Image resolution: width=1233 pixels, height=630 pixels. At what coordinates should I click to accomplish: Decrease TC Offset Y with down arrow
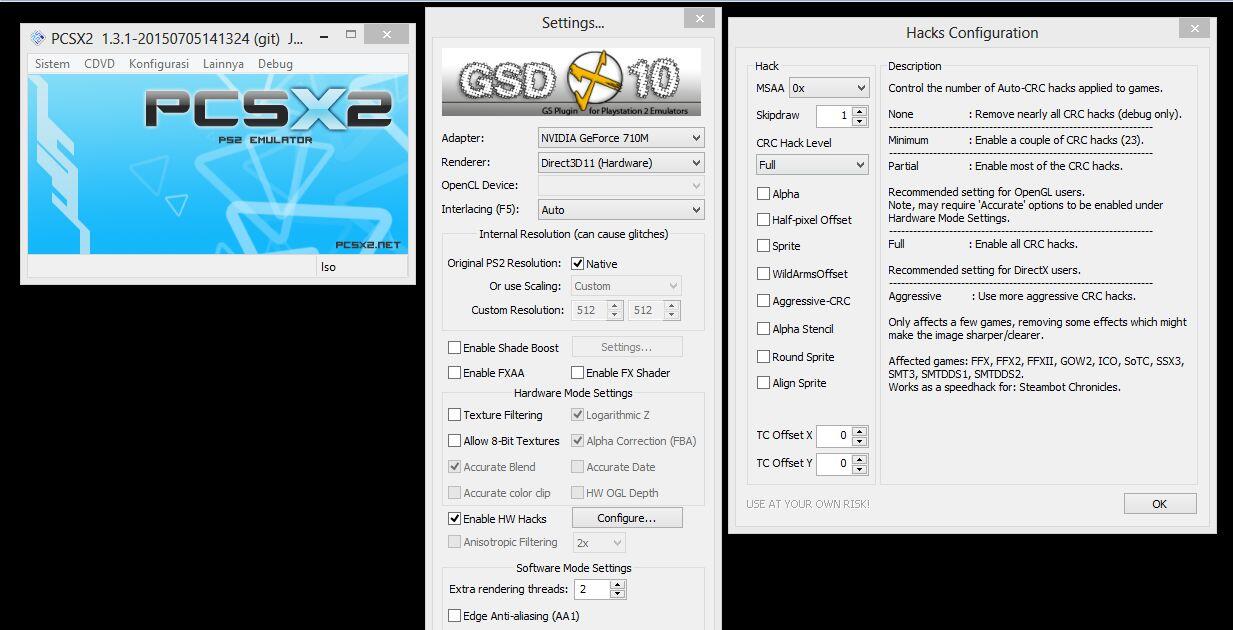[860, 468]
